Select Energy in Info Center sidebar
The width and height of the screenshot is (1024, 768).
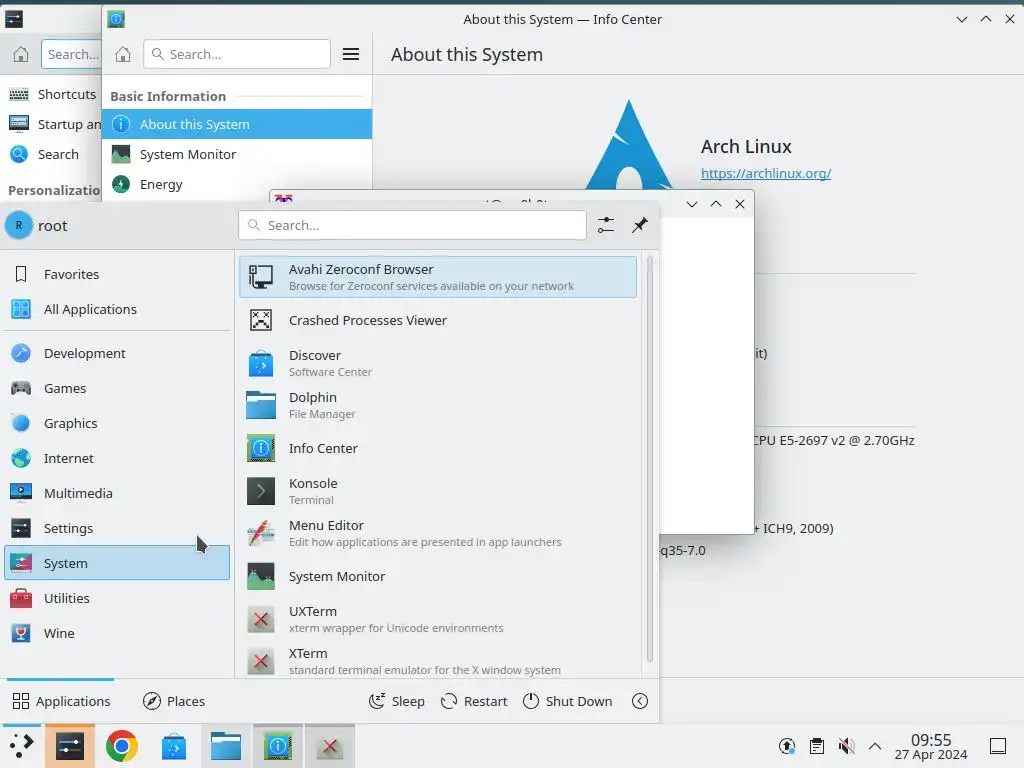point(236,184)
